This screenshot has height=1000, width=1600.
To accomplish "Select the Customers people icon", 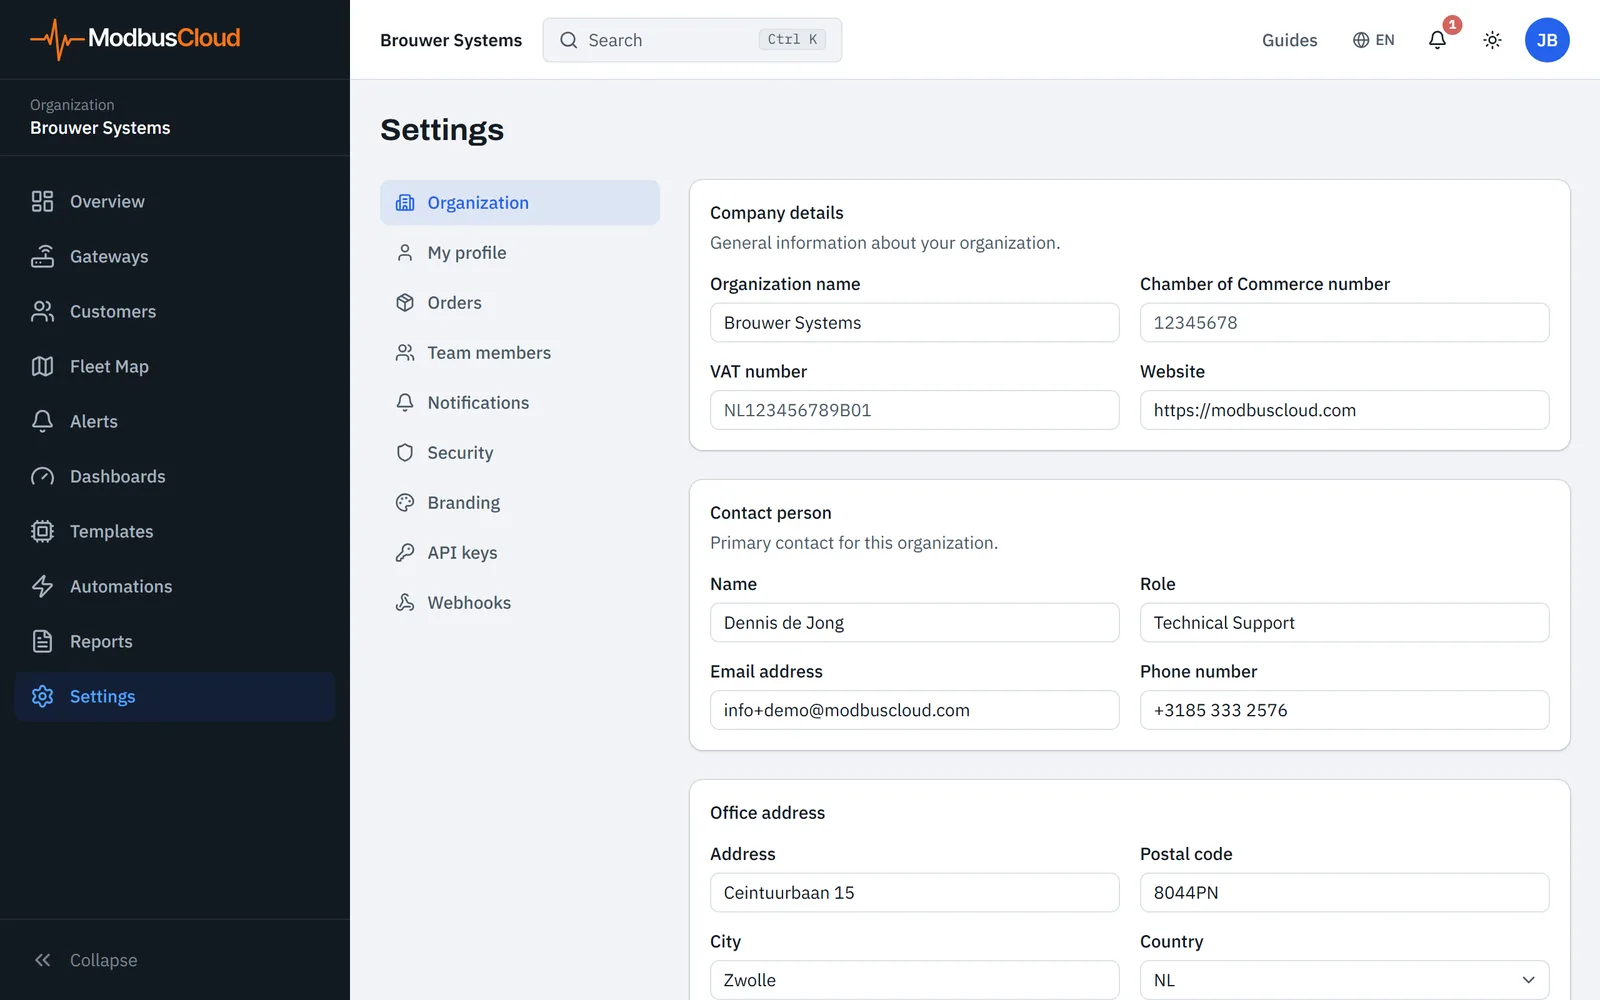I will tap(42, 311).
